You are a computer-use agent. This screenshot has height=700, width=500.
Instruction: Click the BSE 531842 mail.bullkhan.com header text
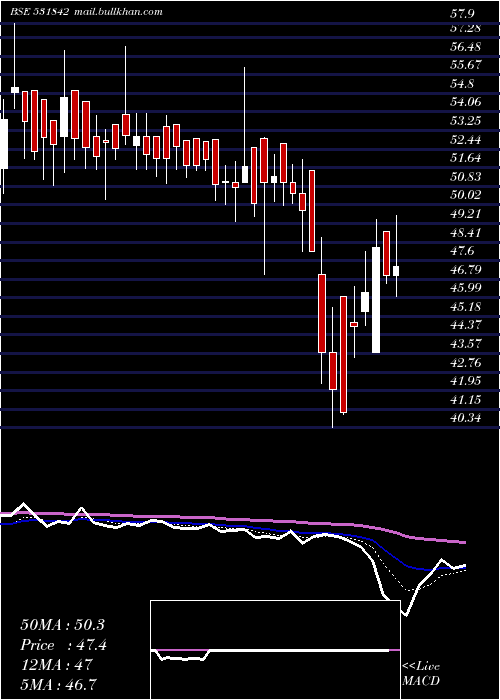click(x=87, y=12)
